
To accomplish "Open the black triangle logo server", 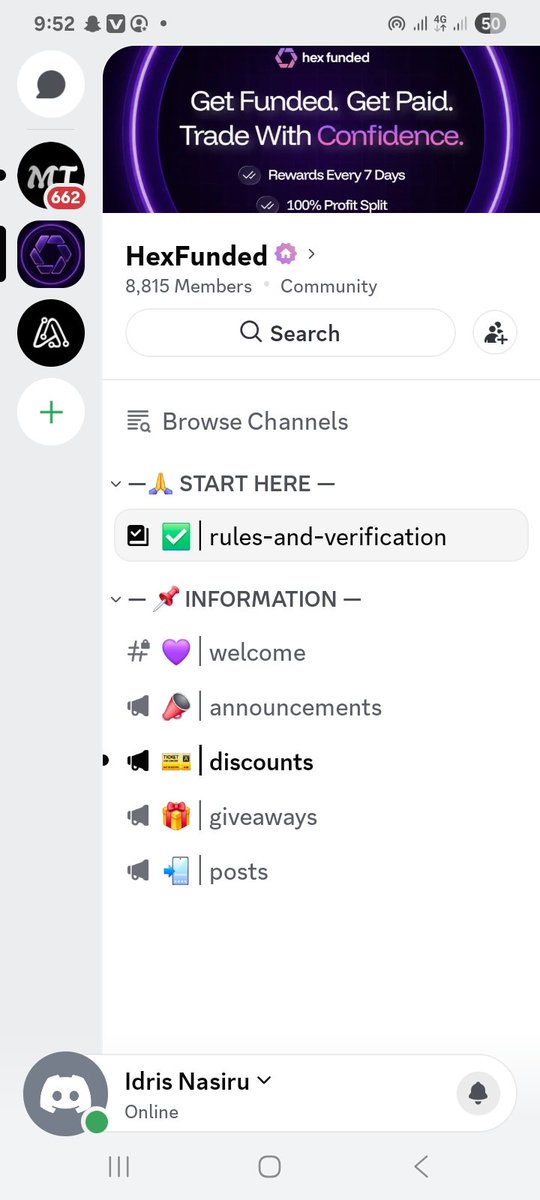I will click(x=51, y=332).
